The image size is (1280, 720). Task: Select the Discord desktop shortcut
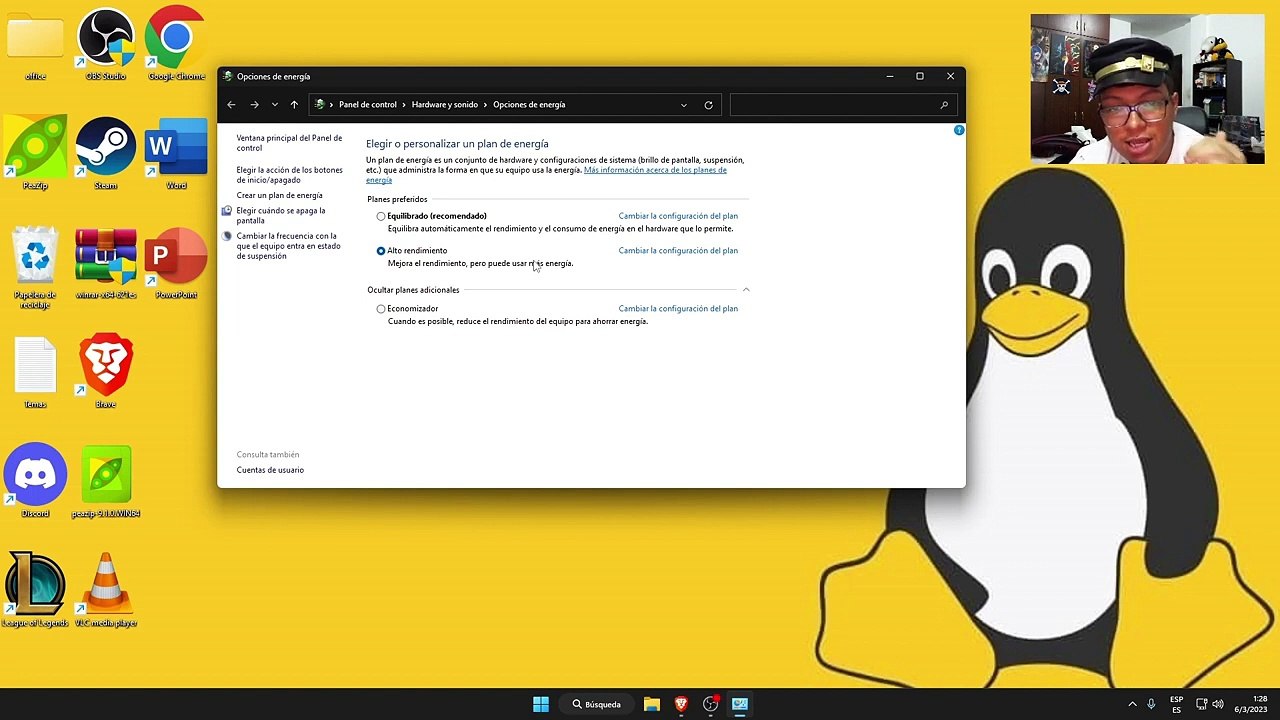point(36,482)
